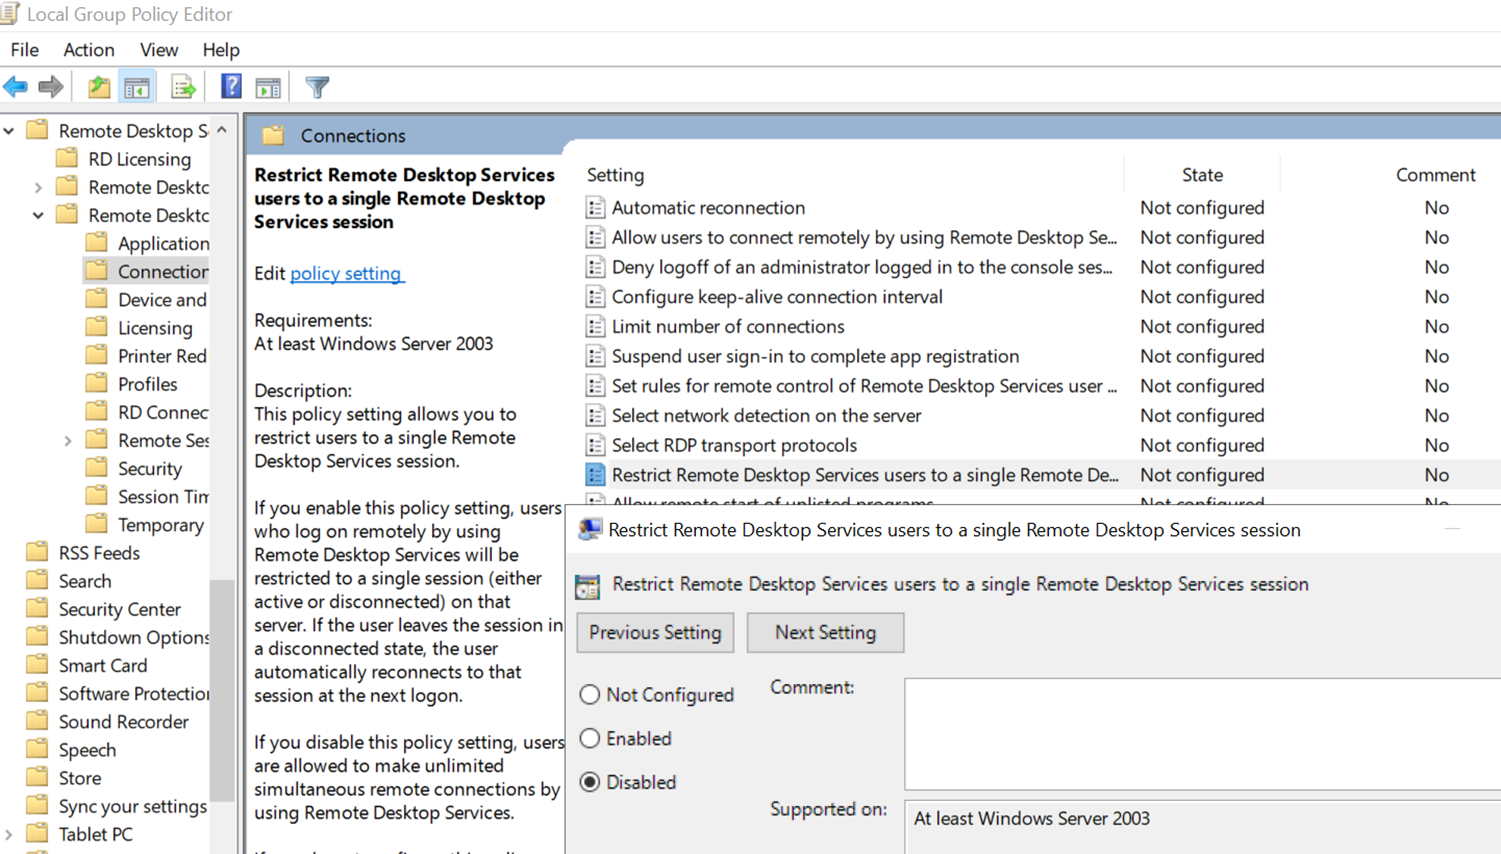
Task: Click the tree pane vertical scrollbar thumb
Action: [223, 690]
